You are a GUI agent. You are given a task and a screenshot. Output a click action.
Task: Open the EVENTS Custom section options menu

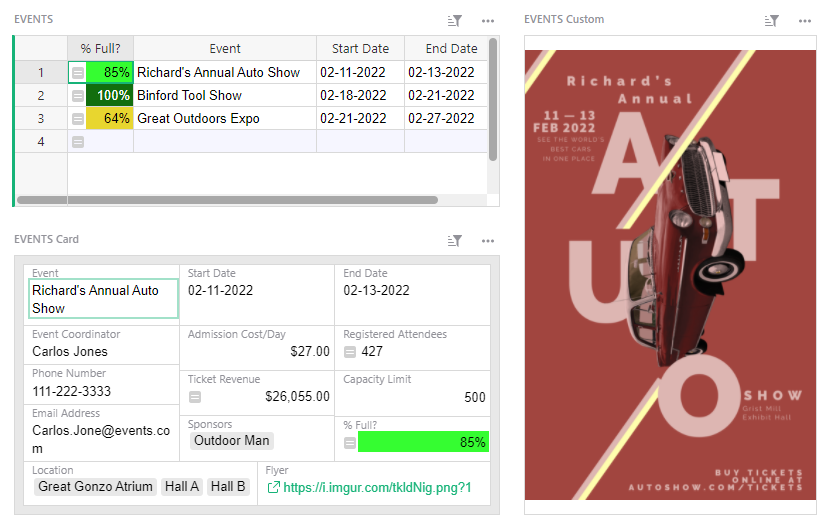click(x=805, y=20)
